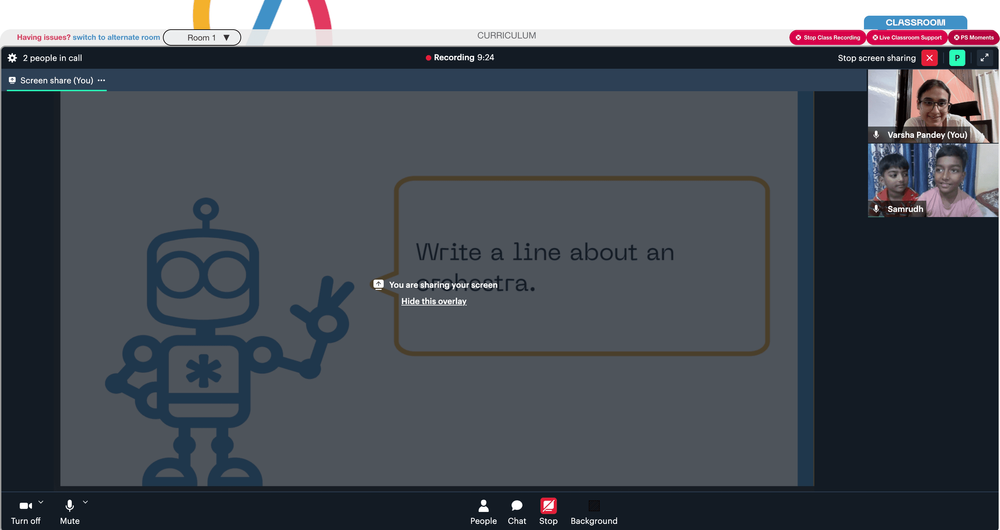
Task: Click the Hide this overlay link
Action: [x=434, y=301]
